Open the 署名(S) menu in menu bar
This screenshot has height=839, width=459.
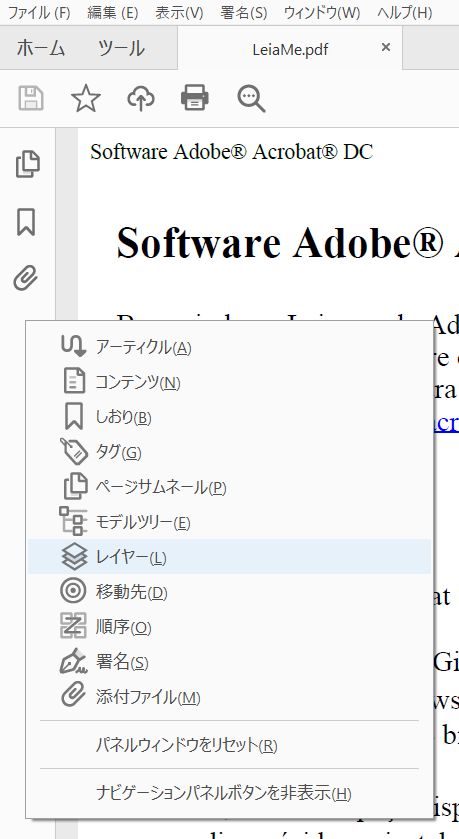click(x=243, y=12)
